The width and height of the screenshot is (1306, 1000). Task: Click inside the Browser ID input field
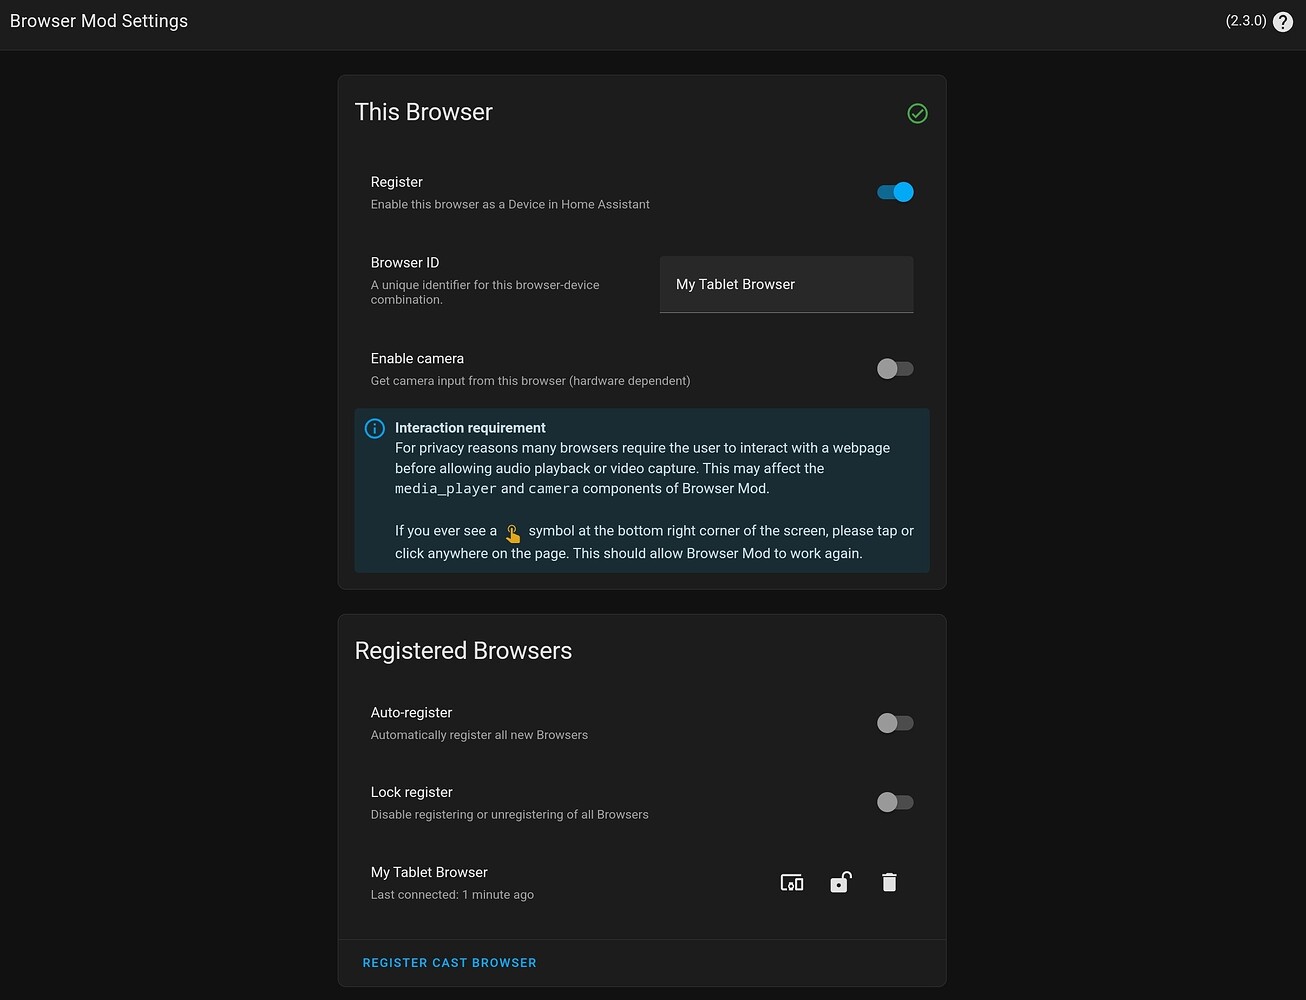point(786,284)
